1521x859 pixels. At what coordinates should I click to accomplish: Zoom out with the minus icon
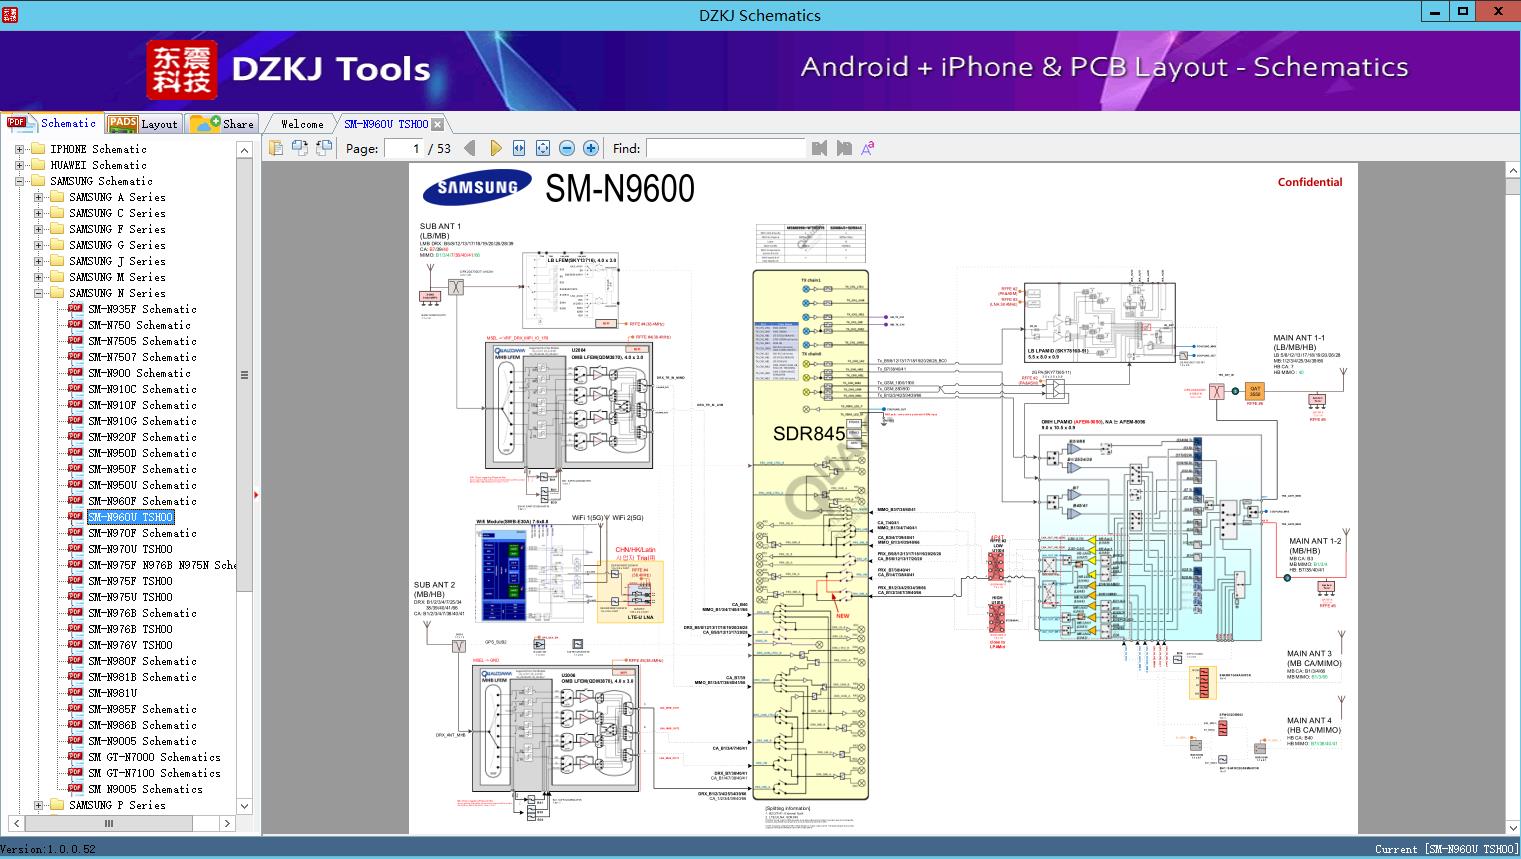pos(567,148)
